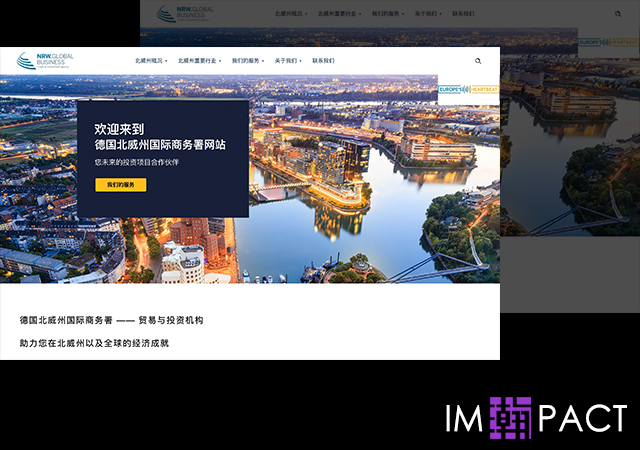The image size is (640, 450).
Task: Expand the 北威州概况 menu in front window
Action: point(151,61)
